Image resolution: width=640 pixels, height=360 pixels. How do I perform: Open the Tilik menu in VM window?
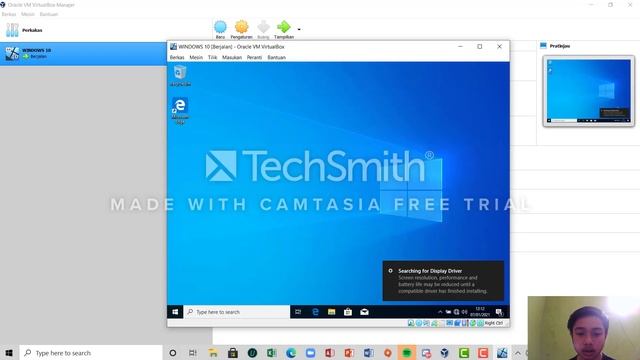coord(213,58)
